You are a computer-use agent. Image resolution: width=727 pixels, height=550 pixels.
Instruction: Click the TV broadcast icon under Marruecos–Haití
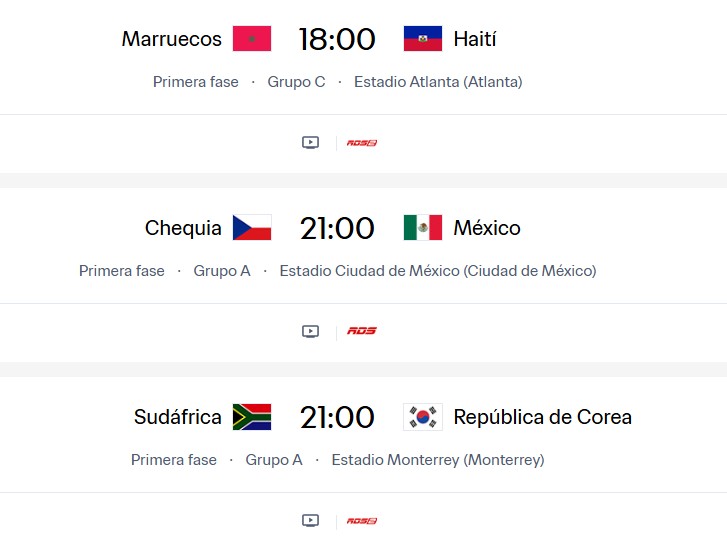310,143
